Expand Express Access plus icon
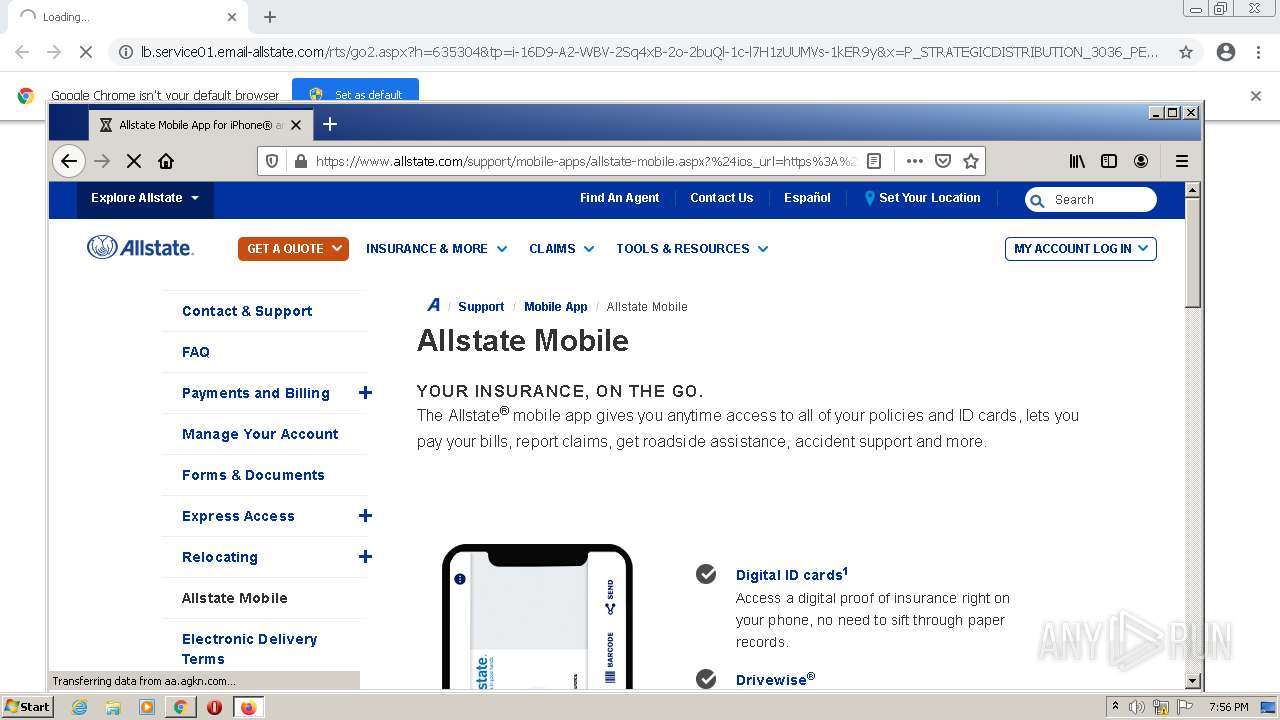This screenshot has height=720, width=1280. [365, 516]
